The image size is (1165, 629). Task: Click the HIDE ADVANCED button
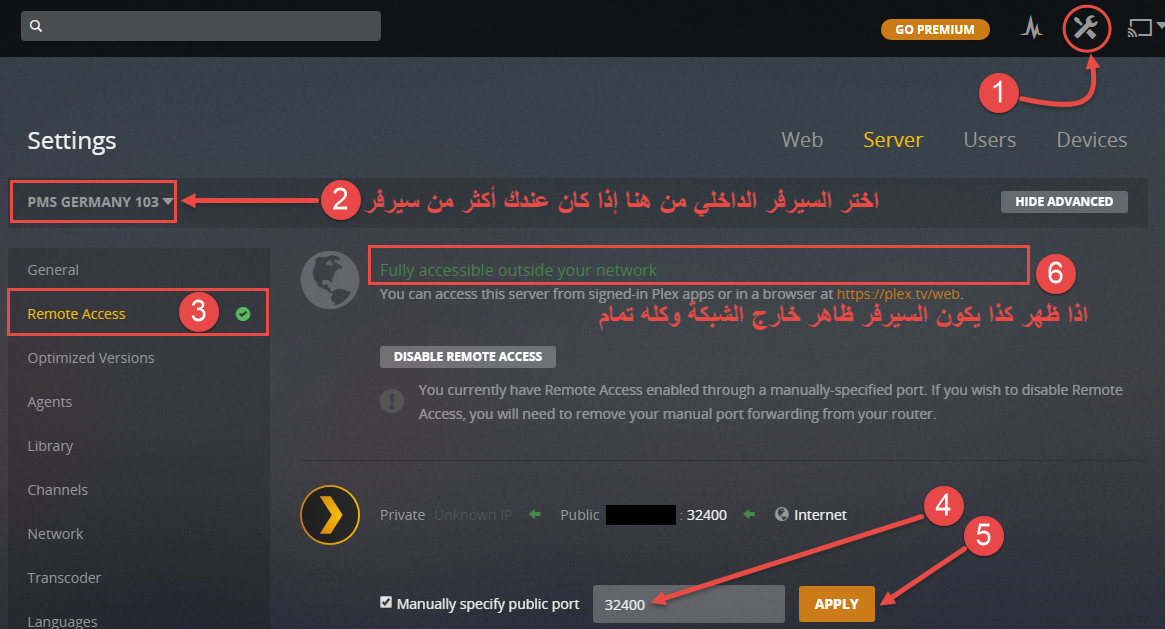click(1064, 202)
